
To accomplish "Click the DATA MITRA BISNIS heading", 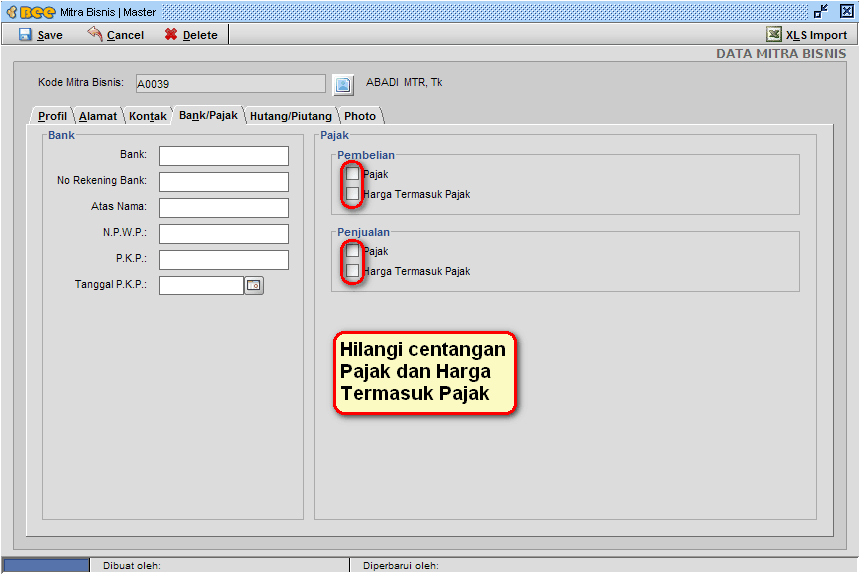I will [781, 54].
